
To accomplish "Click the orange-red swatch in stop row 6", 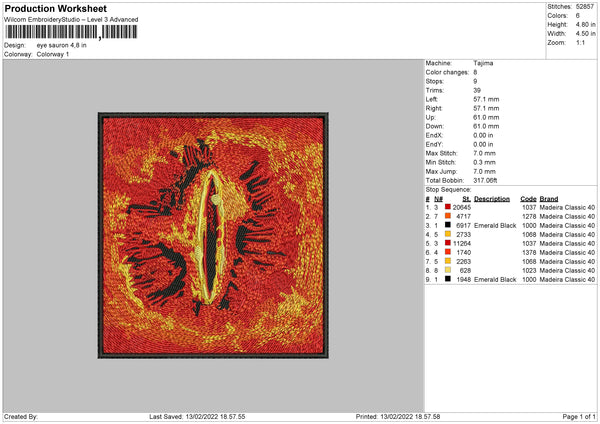I will click(x=448, y=252).
